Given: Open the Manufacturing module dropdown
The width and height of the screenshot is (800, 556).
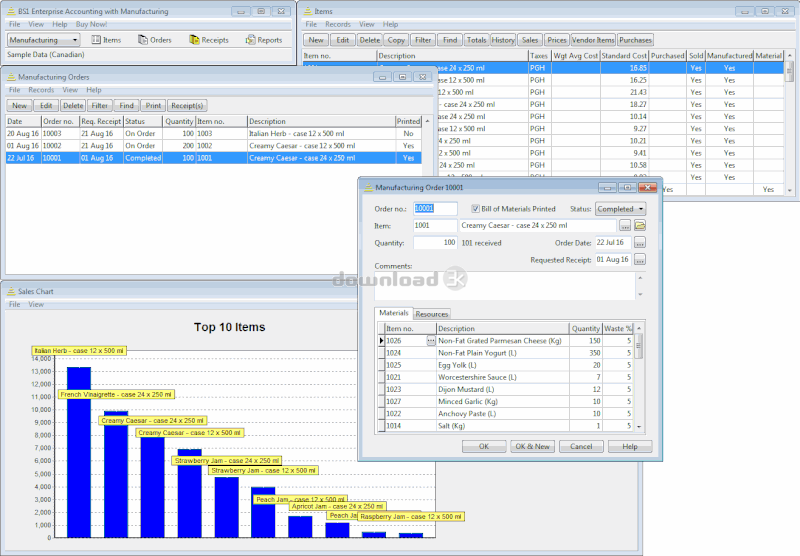Looking at the screenshot, I should pos(43,40).
